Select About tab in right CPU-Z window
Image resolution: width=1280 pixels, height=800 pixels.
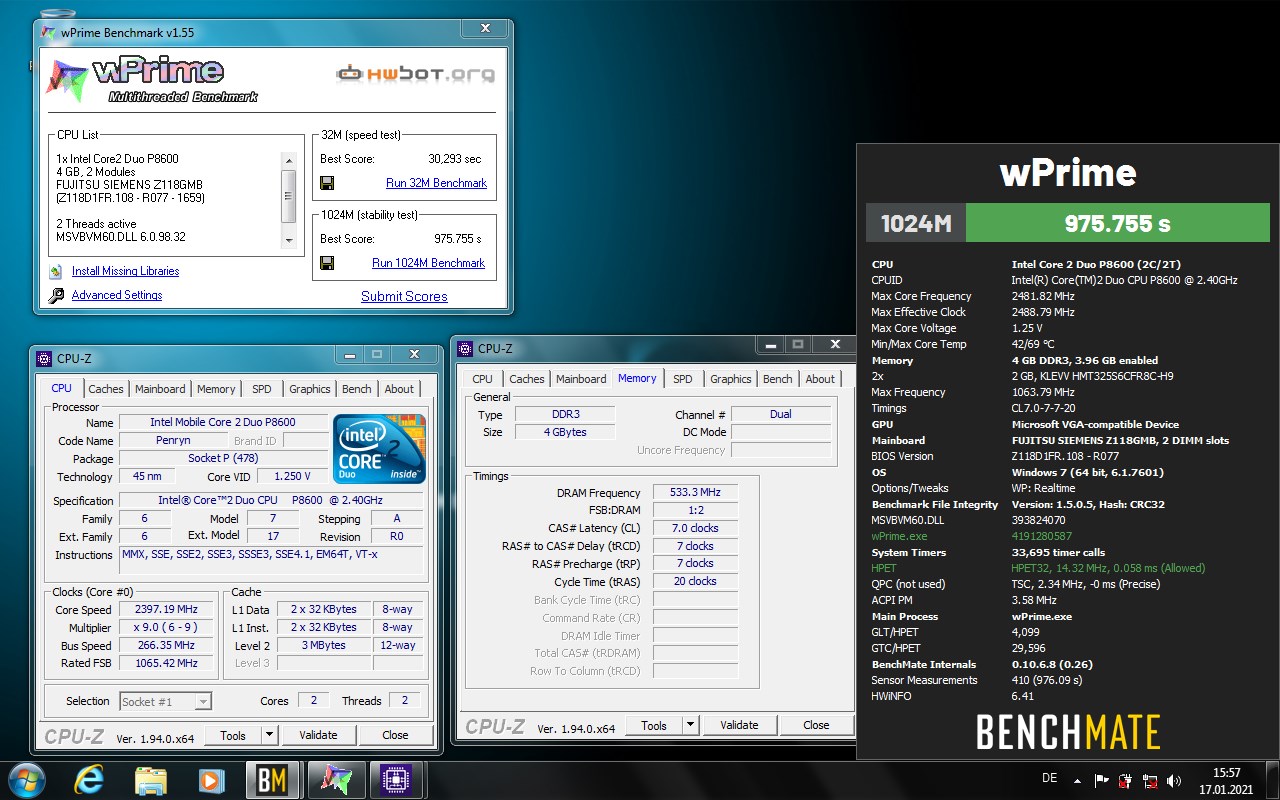pyautogui.click(x=820, y=379)
